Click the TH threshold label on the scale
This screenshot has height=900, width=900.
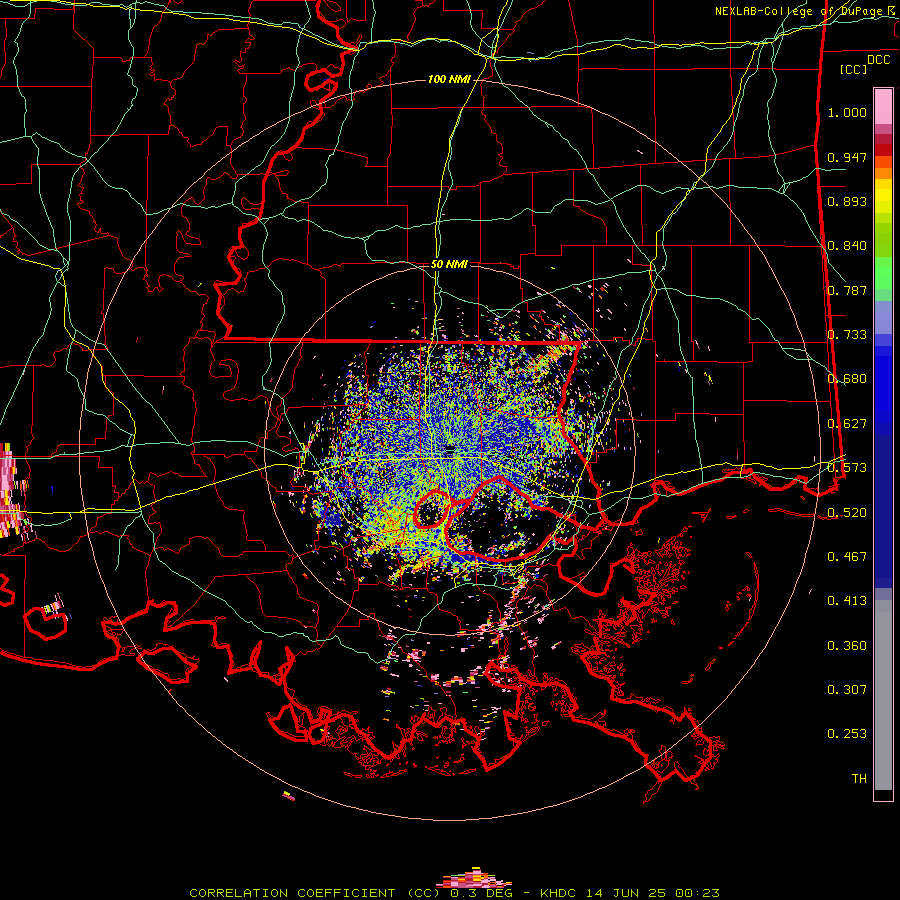(859, 779)
